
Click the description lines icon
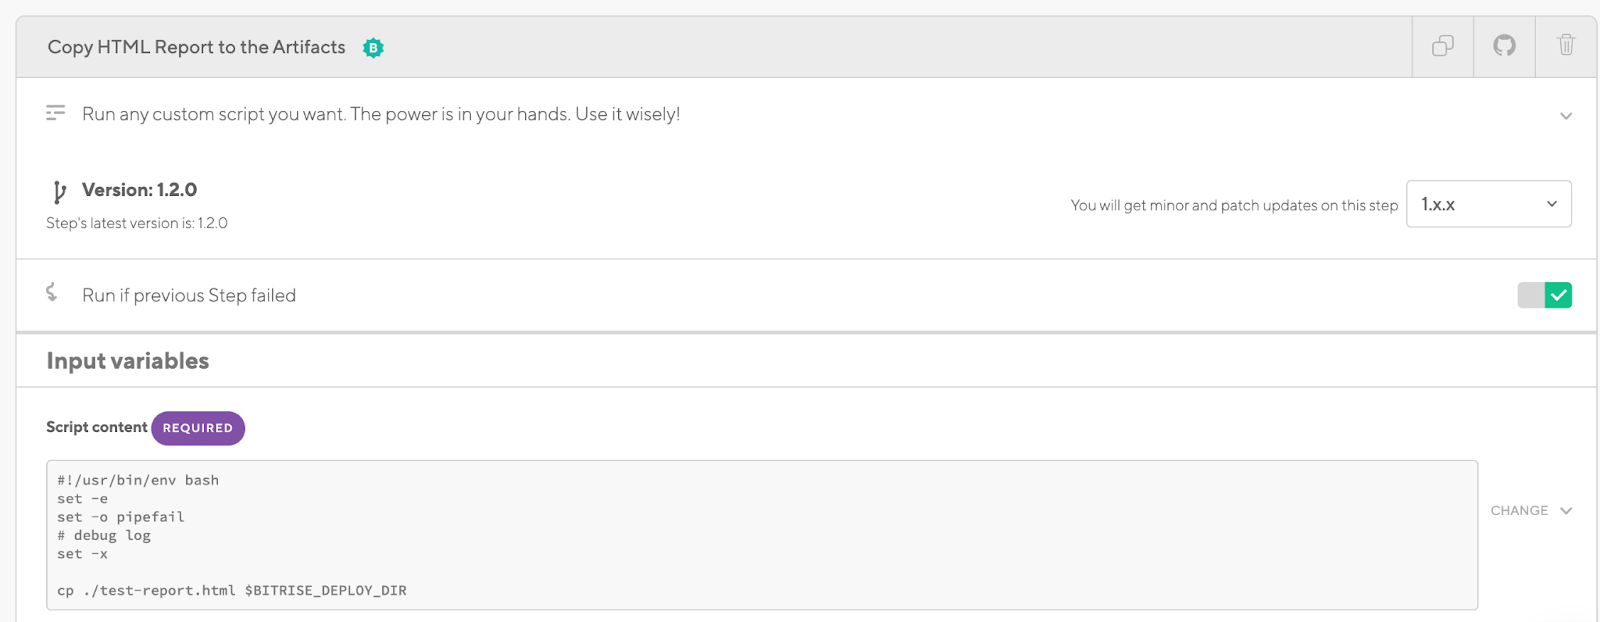coord(56,113)
